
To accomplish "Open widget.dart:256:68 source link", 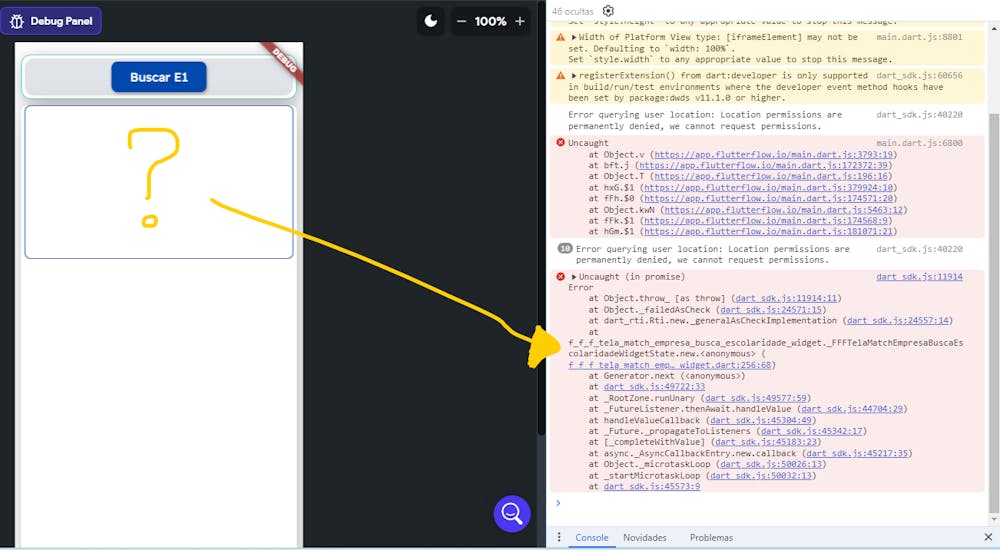I will tap(670, 365).
